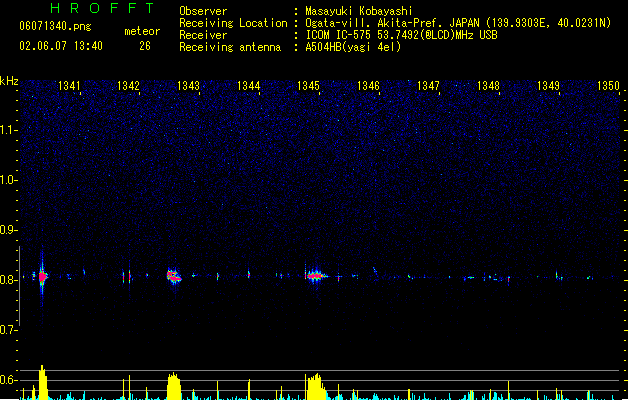629x400 pixels.
Task: Click the 1.0 kHz frequency label
Action: coord(8,179)
